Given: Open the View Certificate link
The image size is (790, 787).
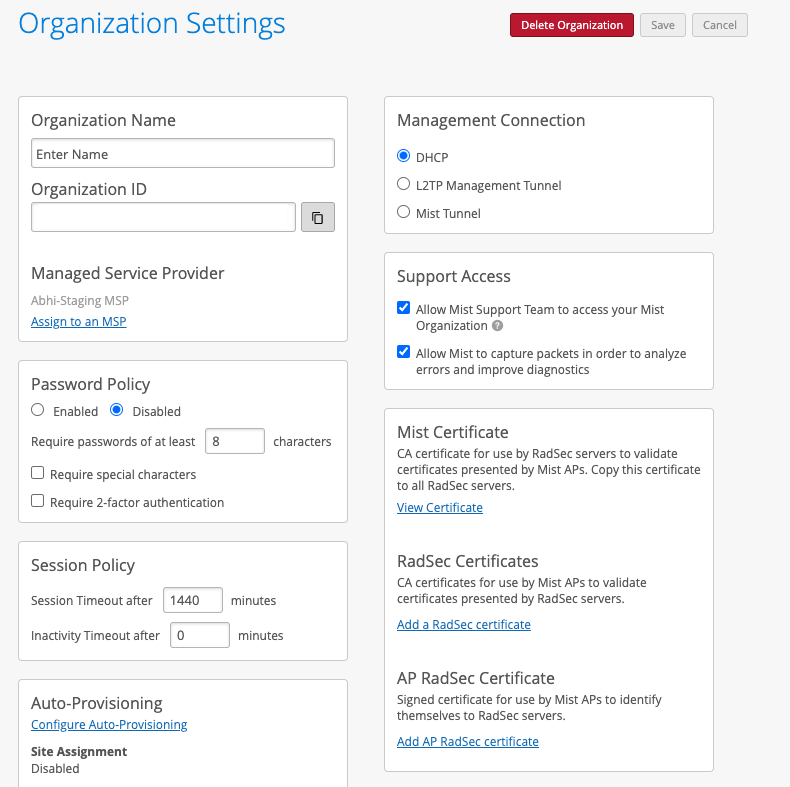Looking at the screenshot, I should pos(439,507).
